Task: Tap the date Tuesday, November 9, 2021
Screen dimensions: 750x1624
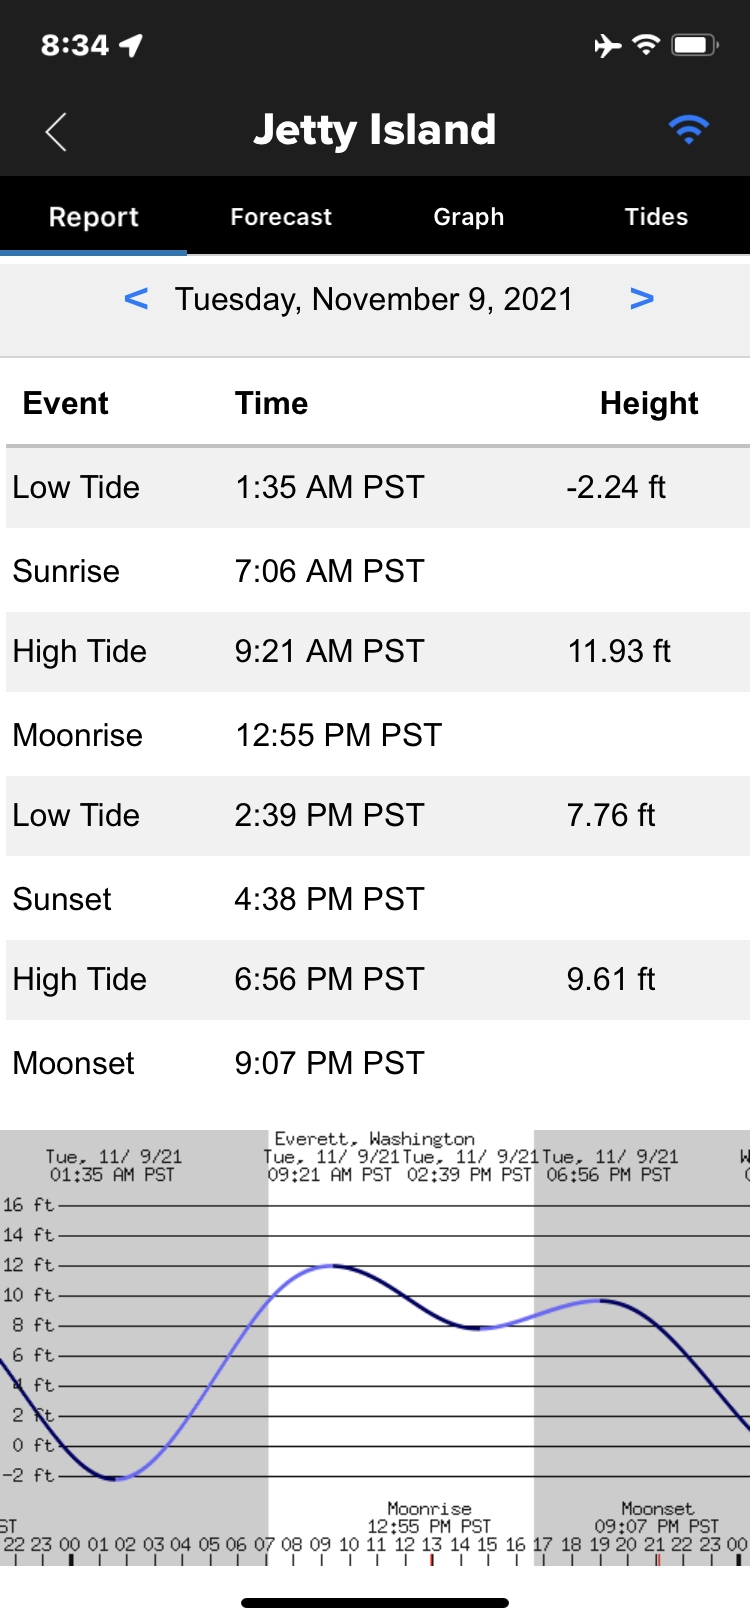Action: (374, 299)
